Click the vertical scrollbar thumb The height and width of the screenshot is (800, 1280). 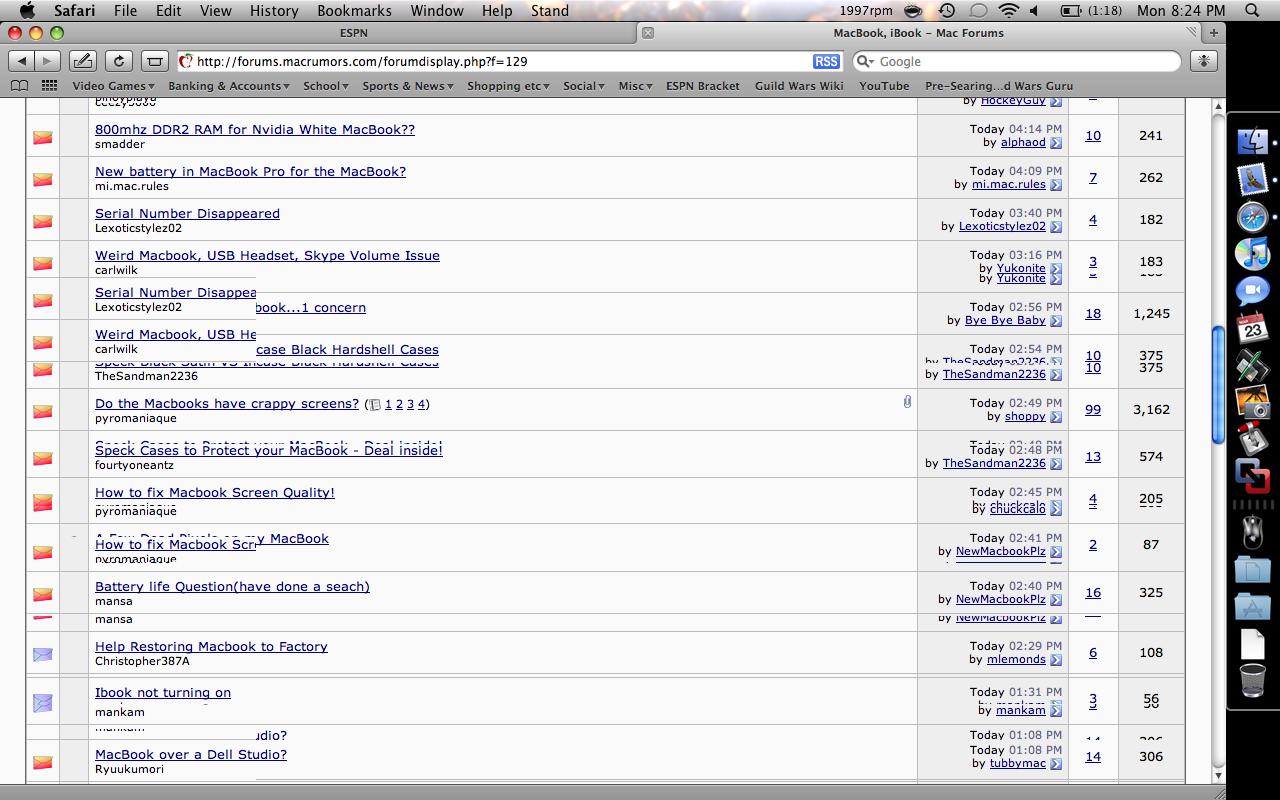coord(1218,384)
